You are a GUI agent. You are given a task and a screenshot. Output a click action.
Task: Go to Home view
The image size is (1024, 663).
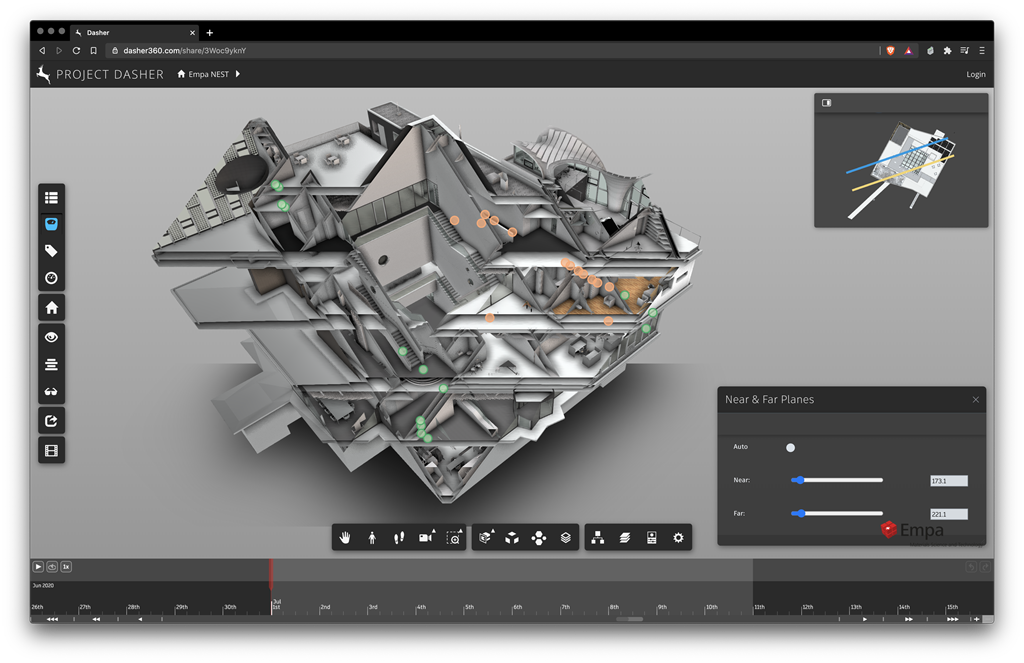point(51,308)
